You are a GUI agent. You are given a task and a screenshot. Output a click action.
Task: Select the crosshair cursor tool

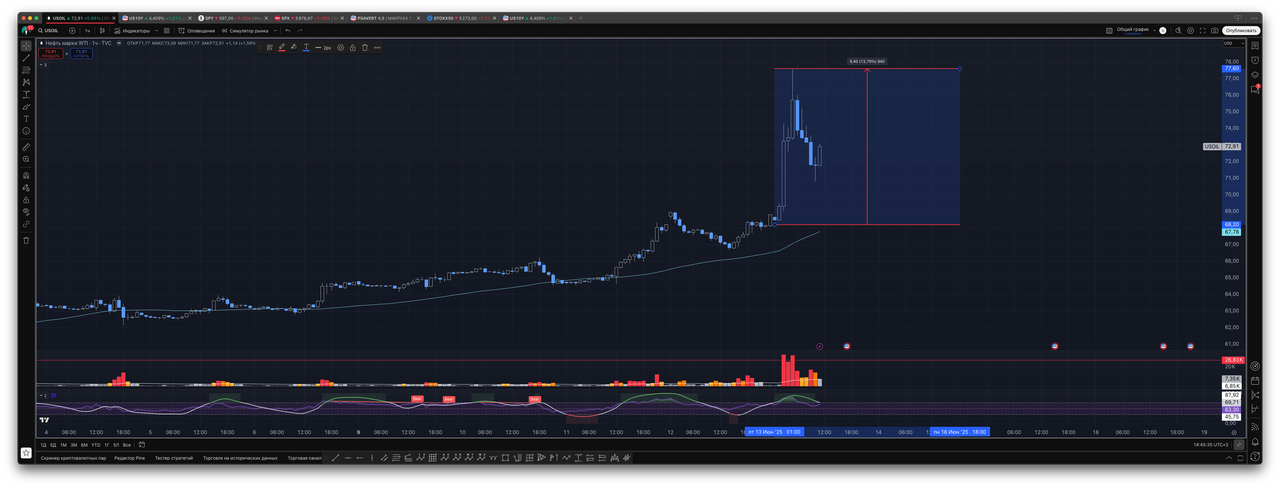(x=26, y=45)
